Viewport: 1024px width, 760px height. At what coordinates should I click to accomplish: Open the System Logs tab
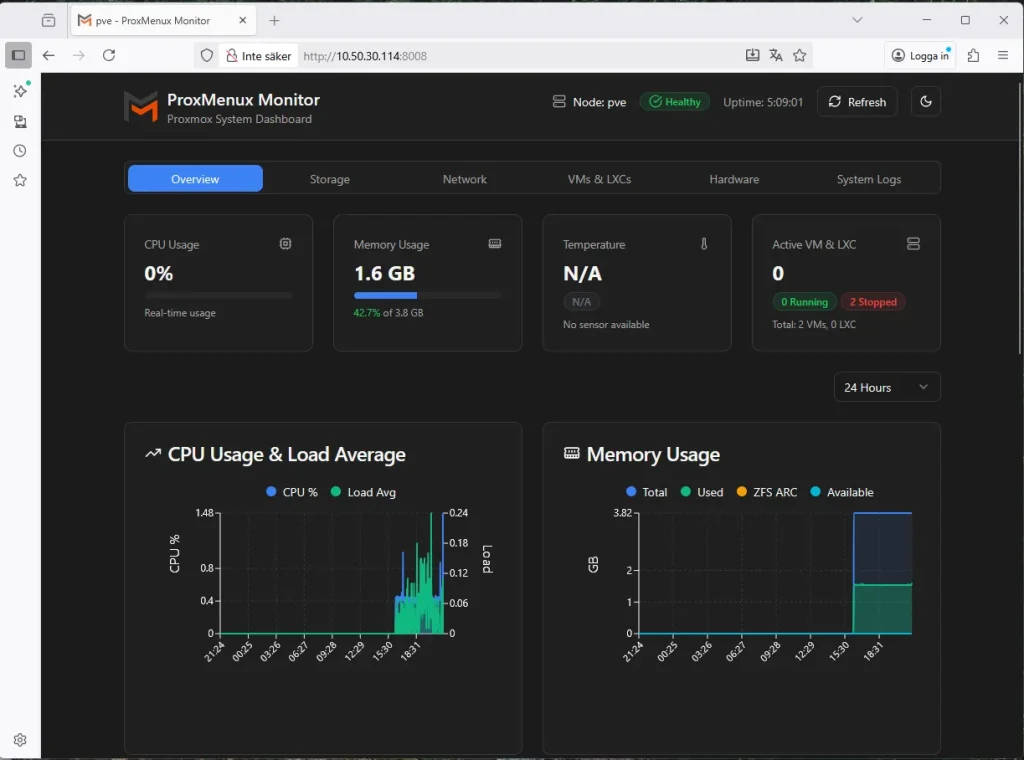tap(868, 179)
